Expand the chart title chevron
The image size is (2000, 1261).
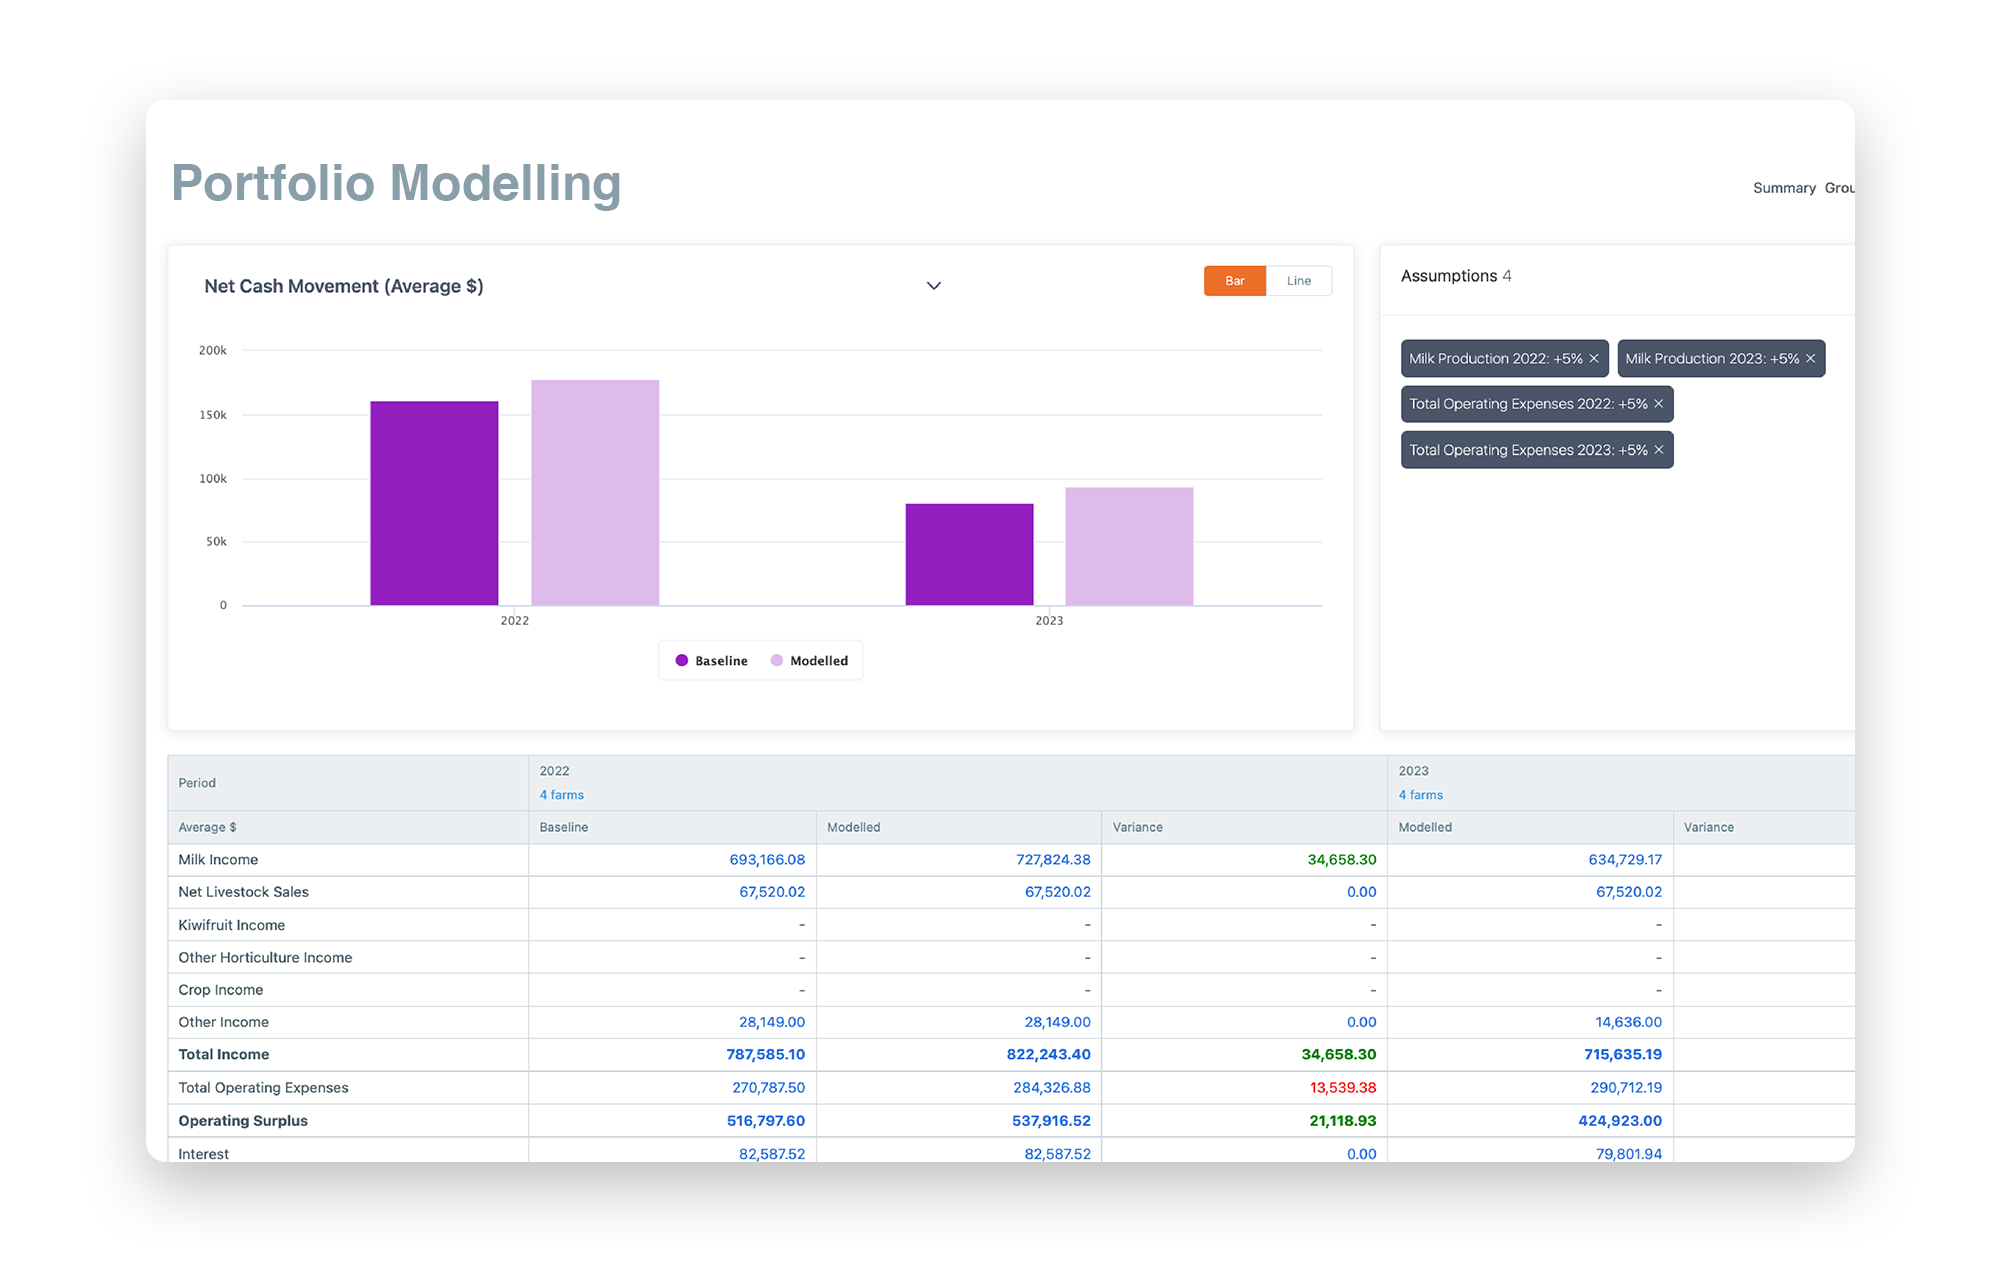[x=933, y=286]
